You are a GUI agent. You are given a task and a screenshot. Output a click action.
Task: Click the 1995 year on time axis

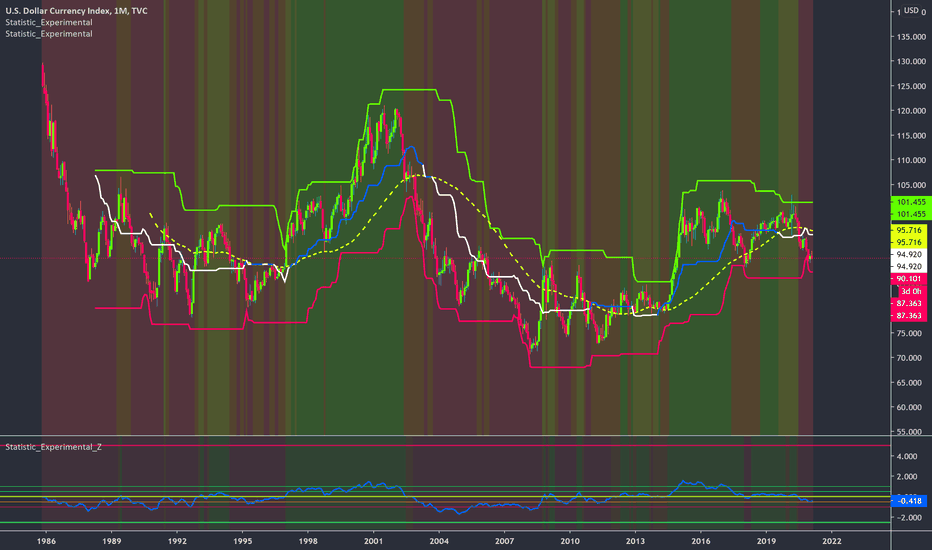(243, 541)
